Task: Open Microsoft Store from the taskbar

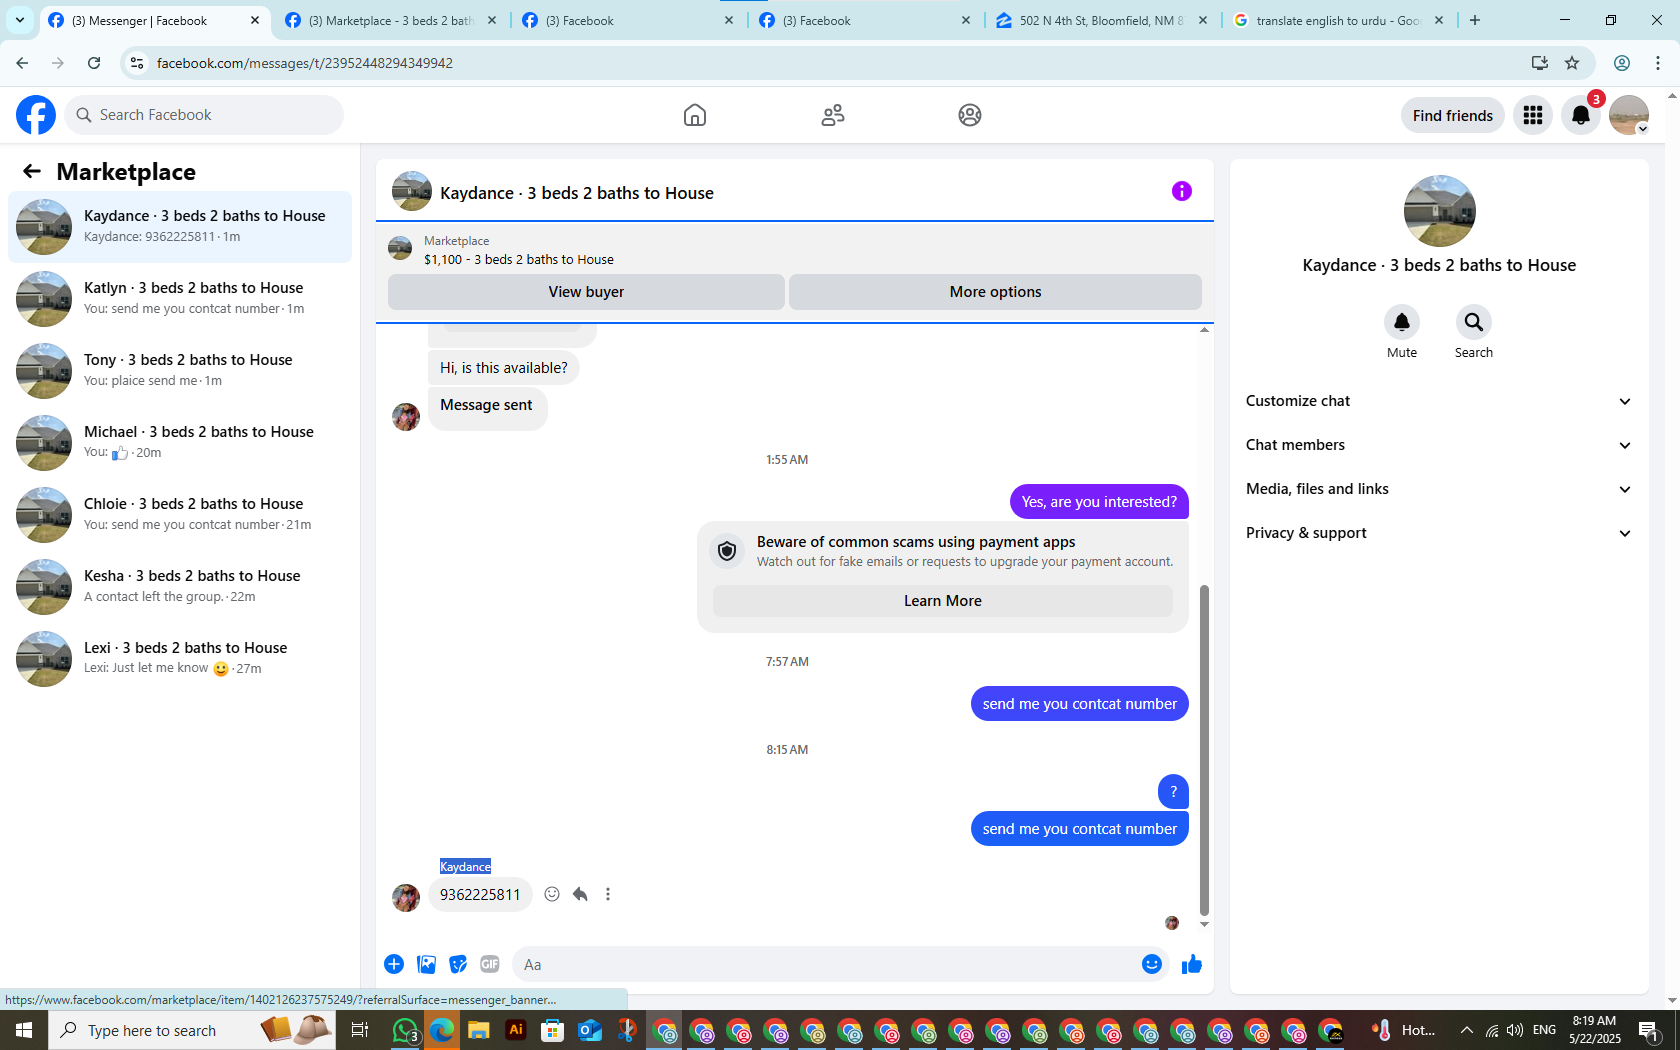Action: pyautogui.click(x=553, y=1030)
